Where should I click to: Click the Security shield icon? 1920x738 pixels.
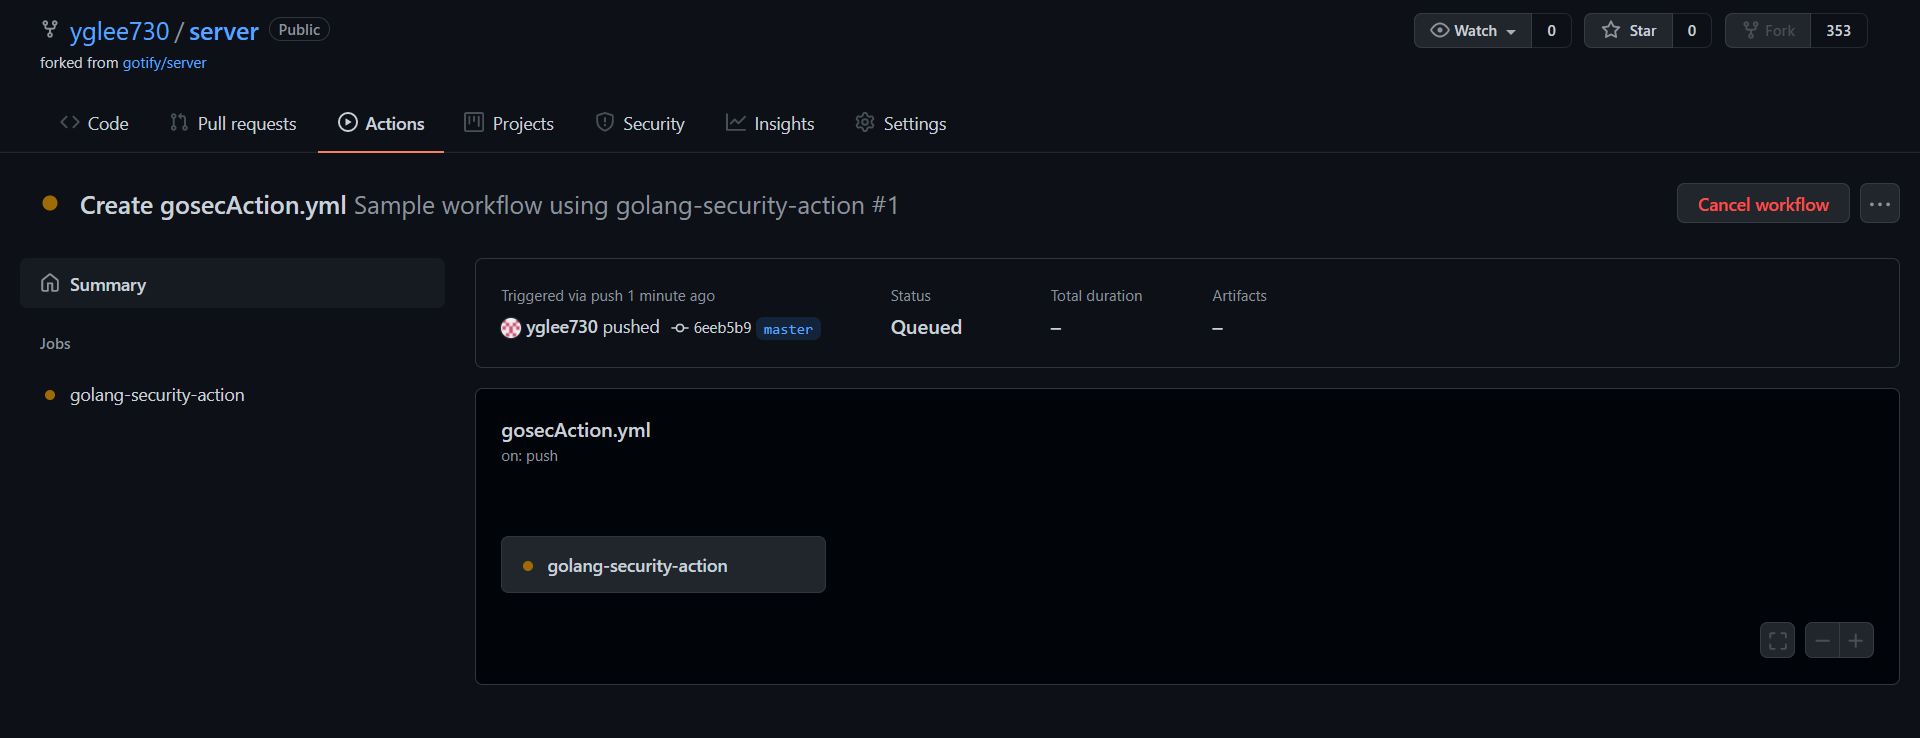coord(605,122)
